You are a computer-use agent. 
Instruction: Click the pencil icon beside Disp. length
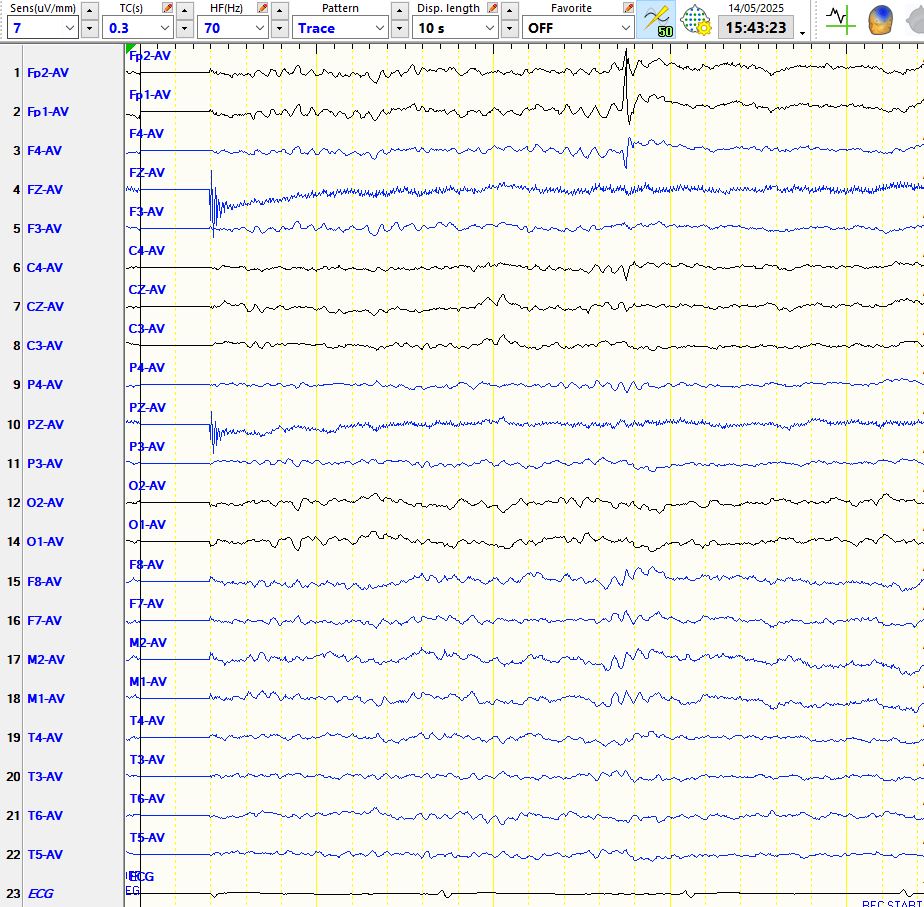tap(492, 8)
